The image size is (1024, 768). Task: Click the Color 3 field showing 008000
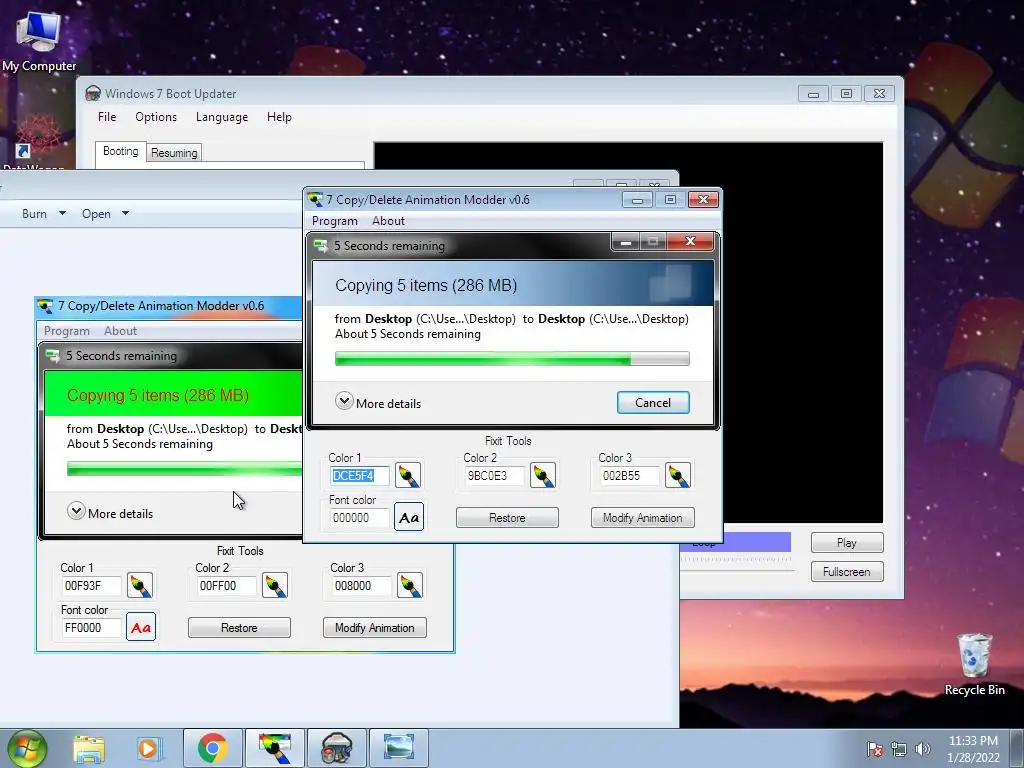point(361,585)
